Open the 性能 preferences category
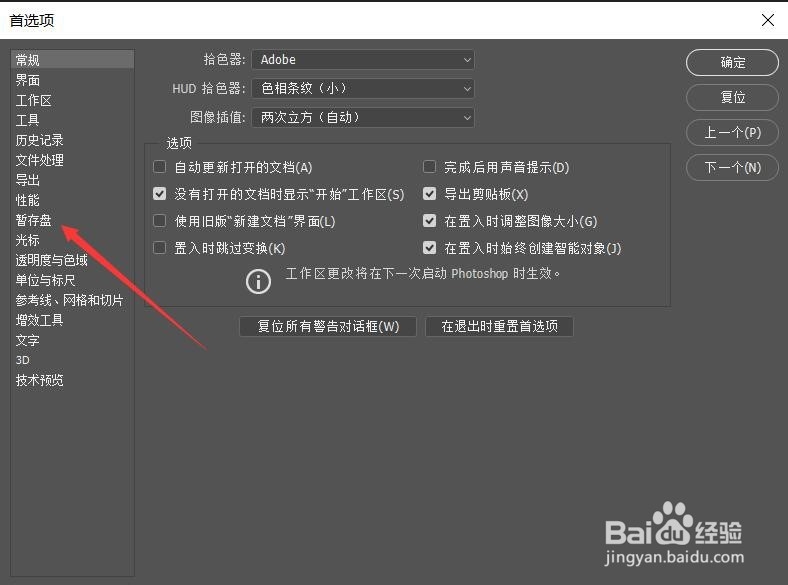The height and width of the screenshot is (585, 788). pyautogui.click(x=28, y=200)
